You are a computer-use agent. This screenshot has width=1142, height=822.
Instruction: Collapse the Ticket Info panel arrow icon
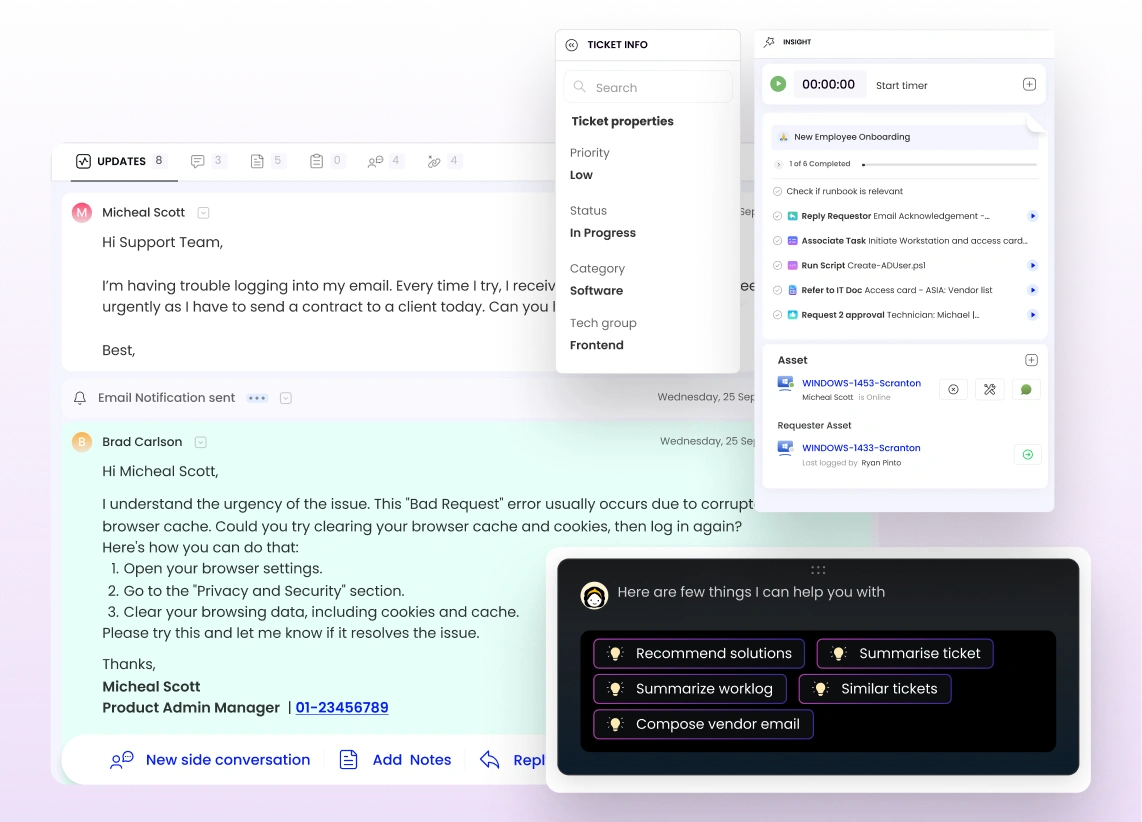tap(572, 45)
